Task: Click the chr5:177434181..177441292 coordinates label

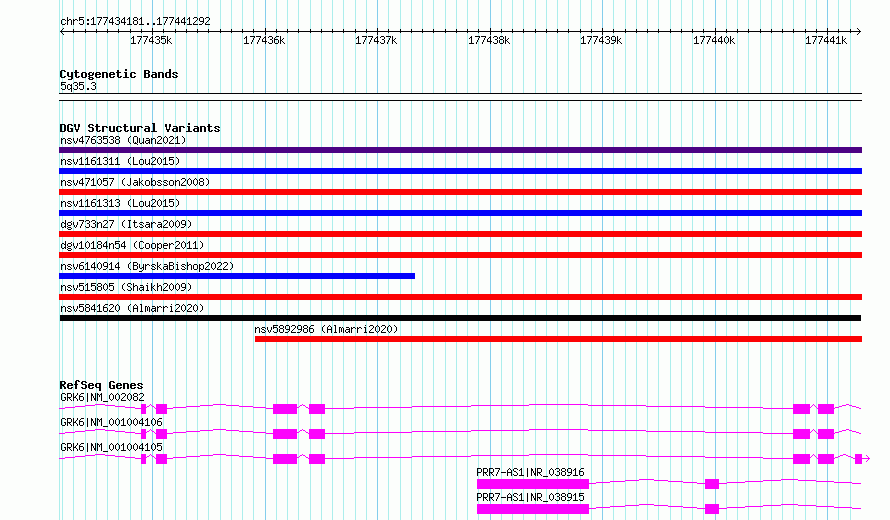Action: [135, 21]
